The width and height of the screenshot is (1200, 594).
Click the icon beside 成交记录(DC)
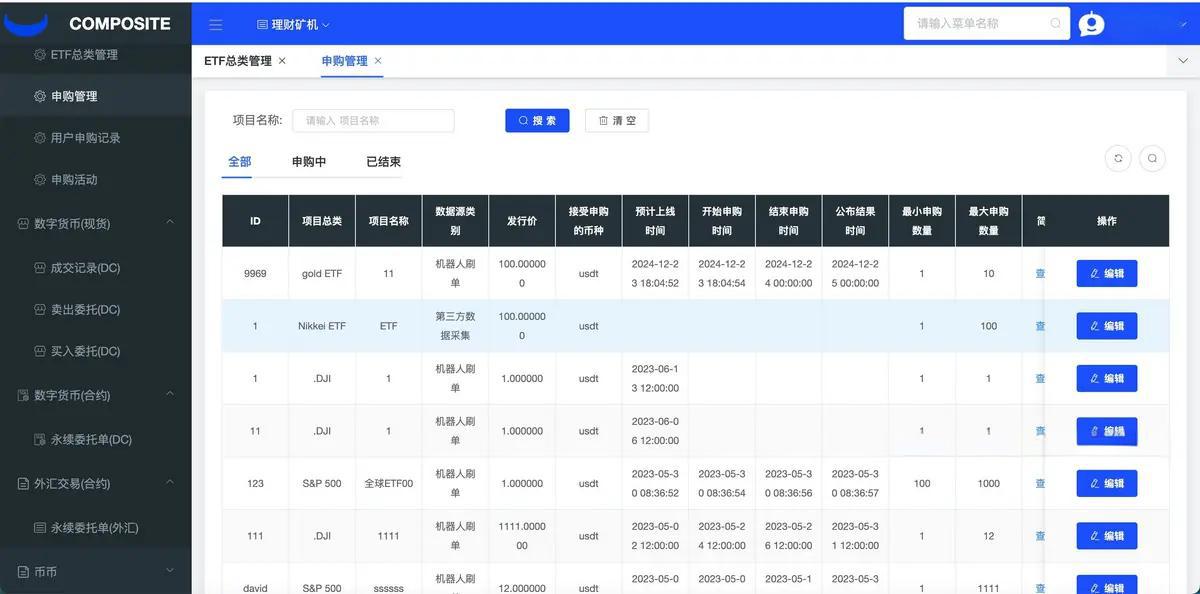pos(40,268)
